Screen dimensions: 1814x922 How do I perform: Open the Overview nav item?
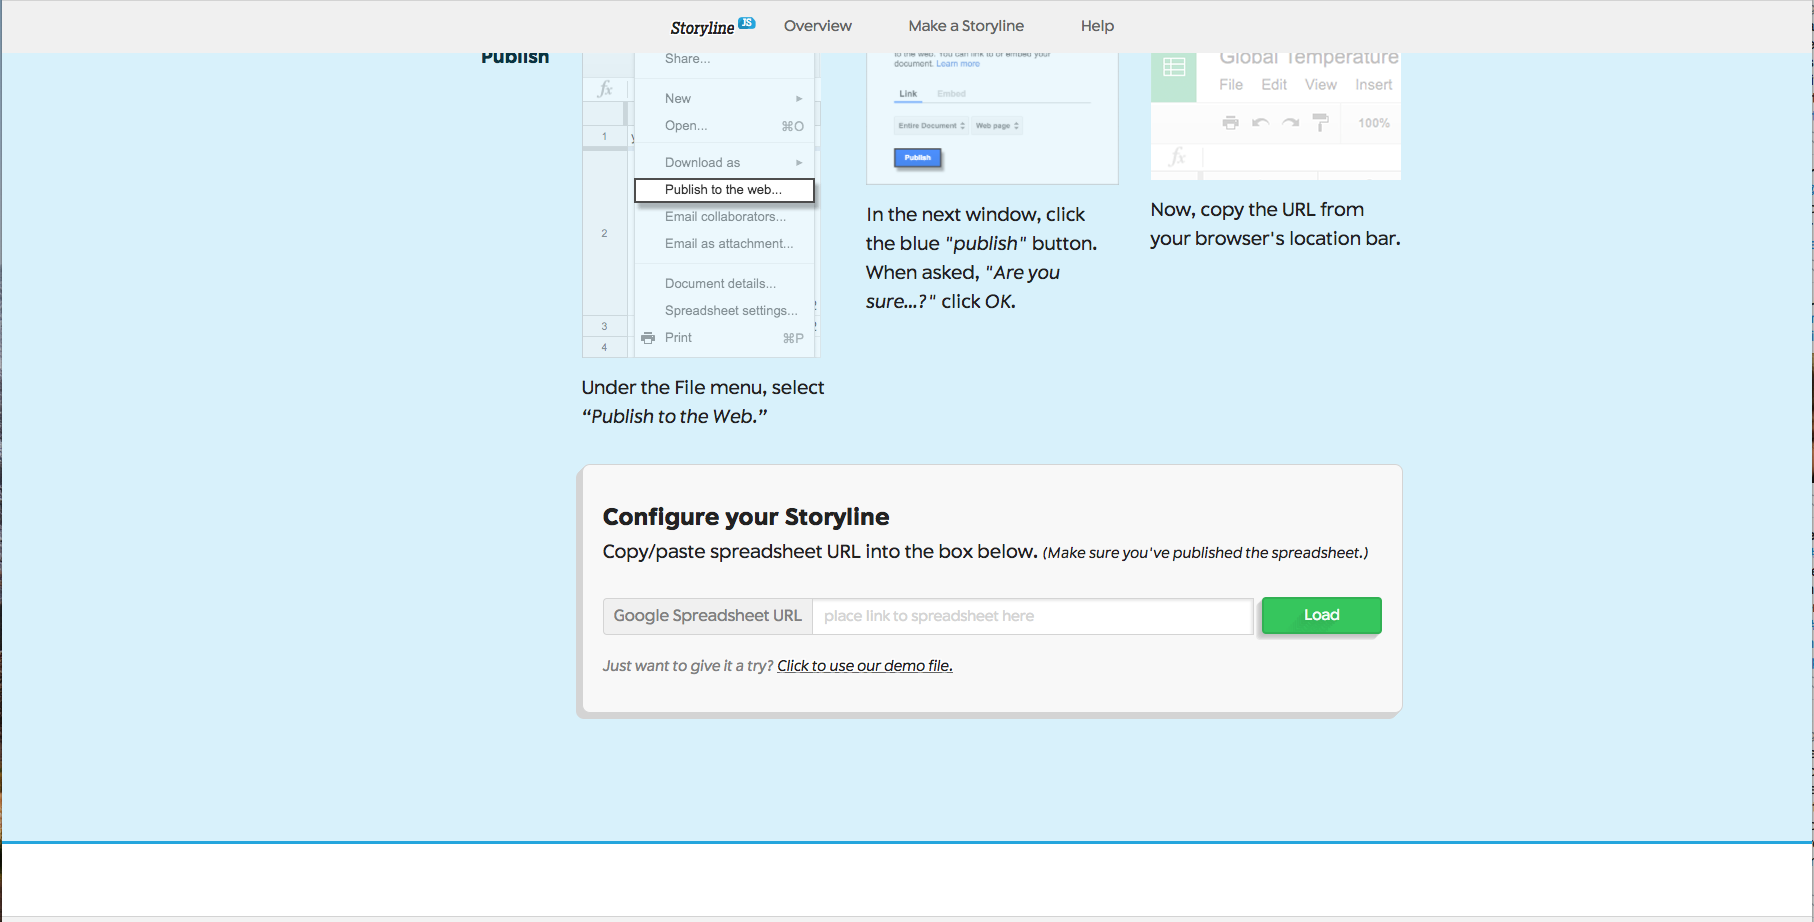tap(817, 26)
